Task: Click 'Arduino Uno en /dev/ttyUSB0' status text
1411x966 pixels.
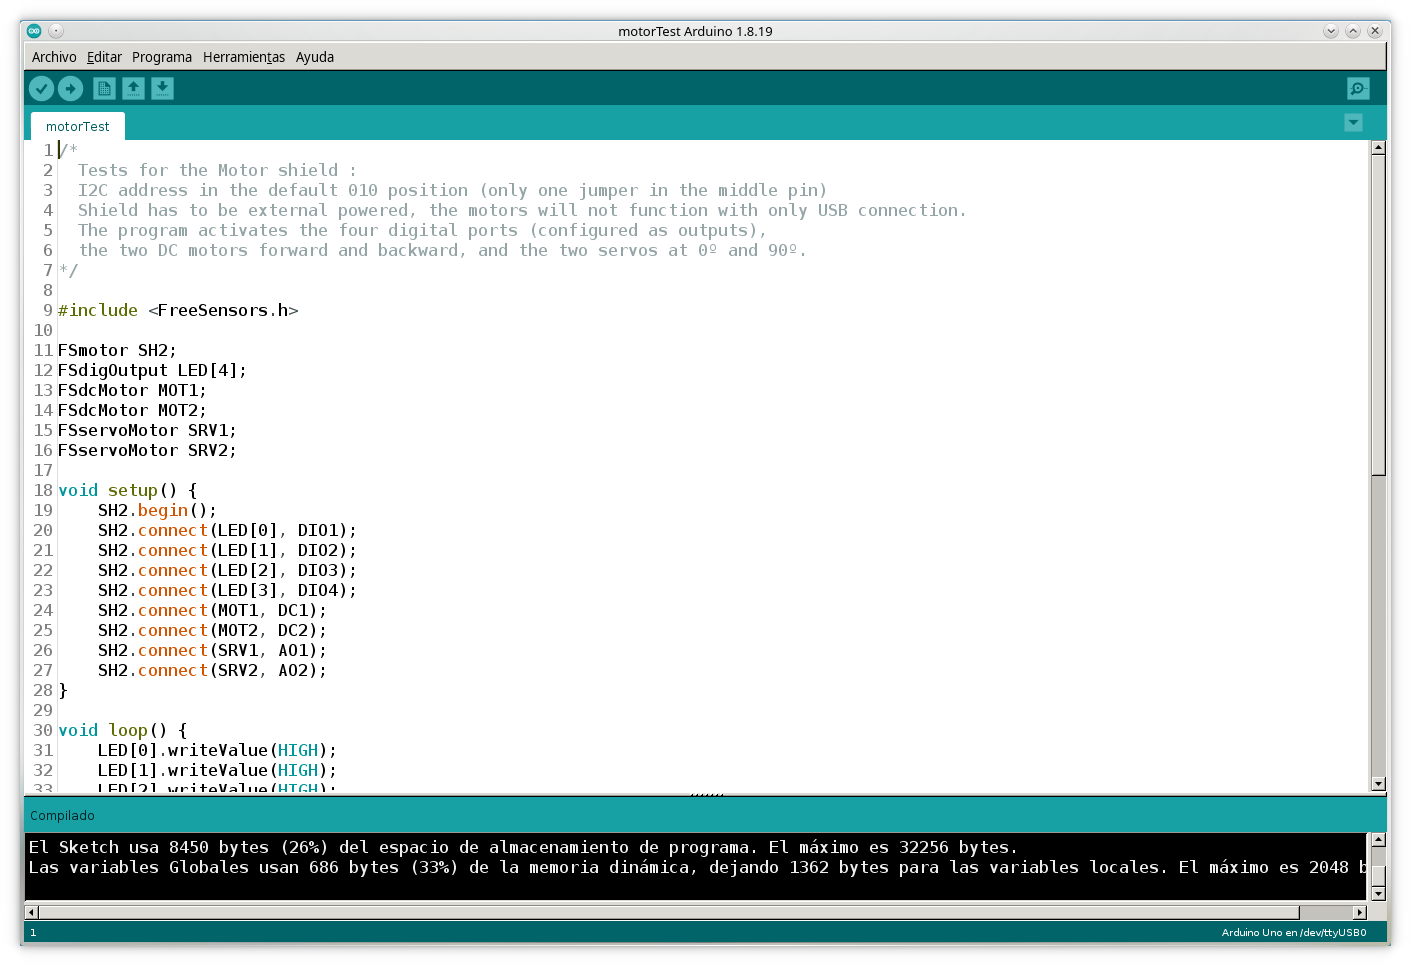Action: tap(1294, 932)
